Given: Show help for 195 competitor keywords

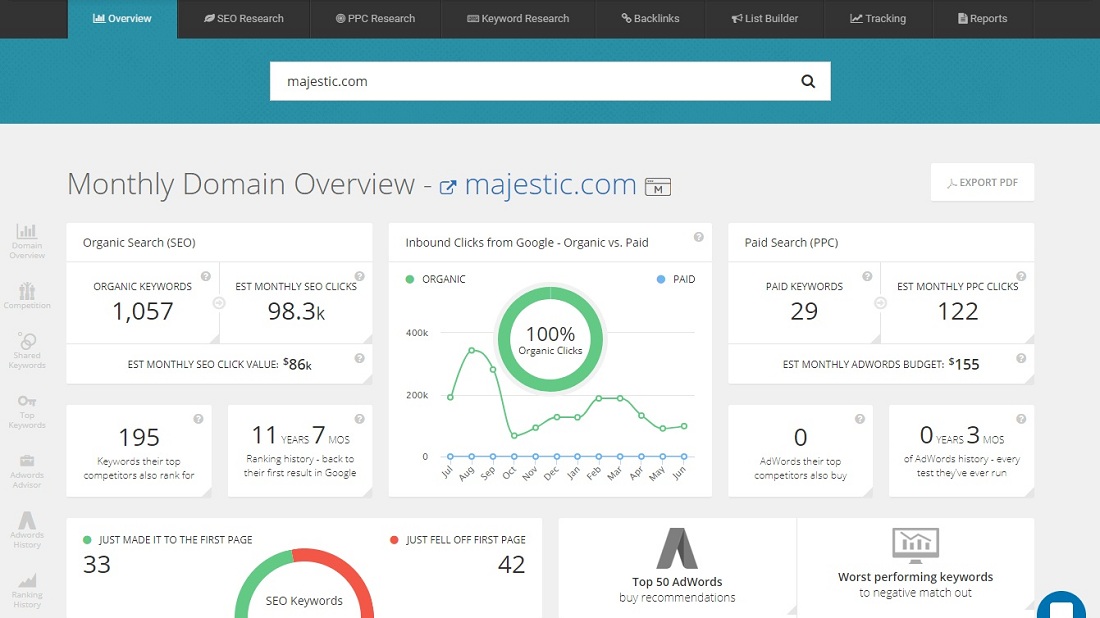Looking at the screenshot, I should tap(199, 419).
